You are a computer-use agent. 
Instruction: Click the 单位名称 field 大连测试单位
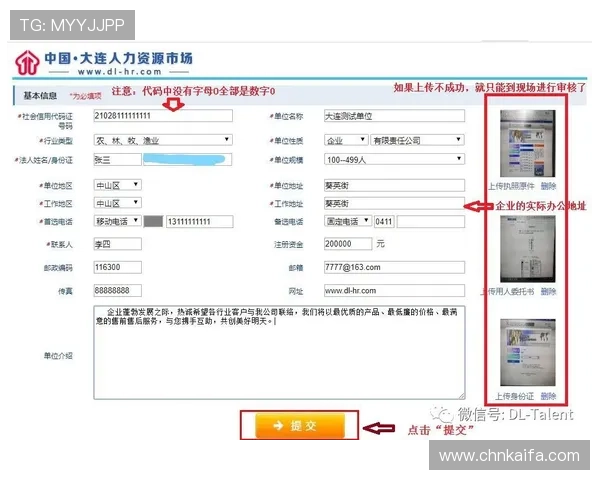pos(394,116)
